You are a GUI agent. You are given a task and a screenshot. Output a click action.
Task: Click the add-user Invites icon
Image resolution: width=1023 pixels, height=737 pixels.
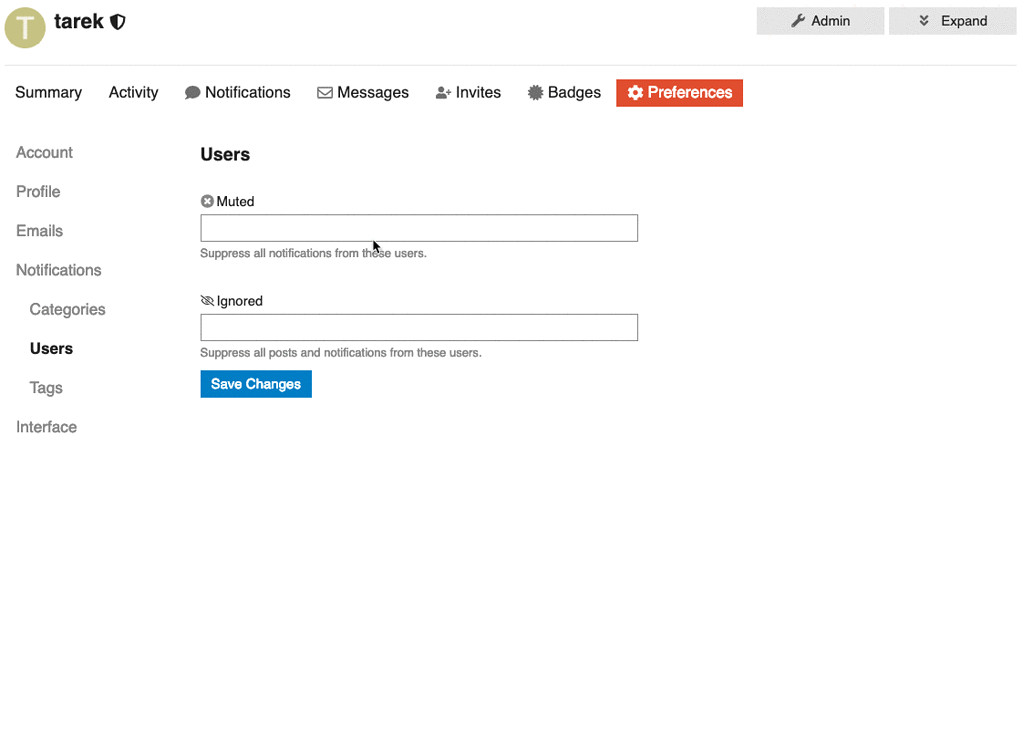(444, 93)
